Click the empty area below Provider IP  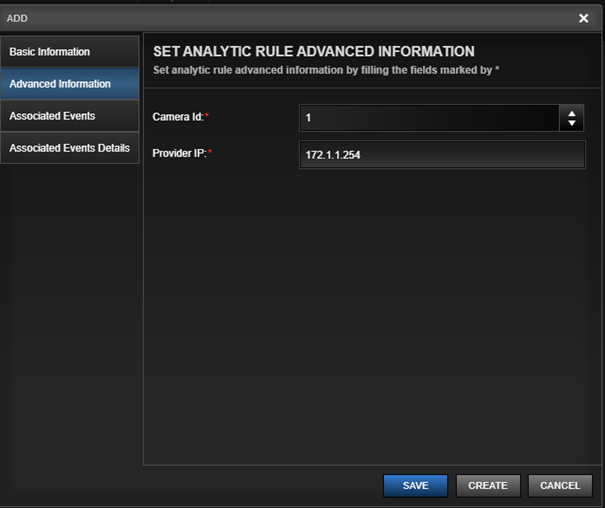click(372, 316)
